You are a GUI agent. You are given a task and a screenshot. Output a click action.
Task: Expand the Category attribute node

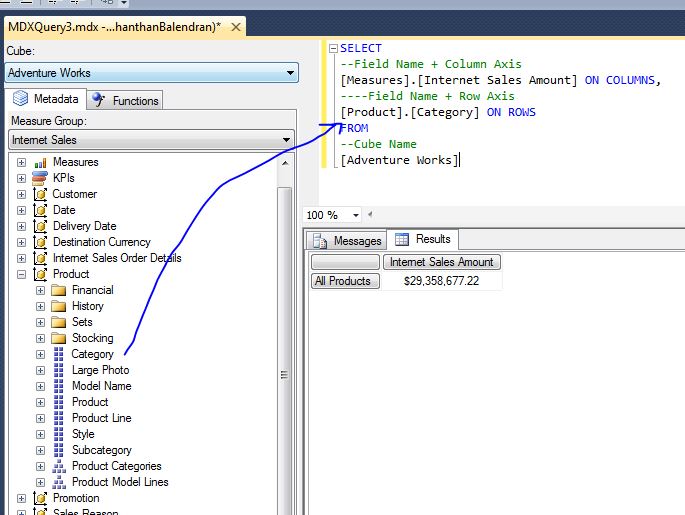click(40, 354)
